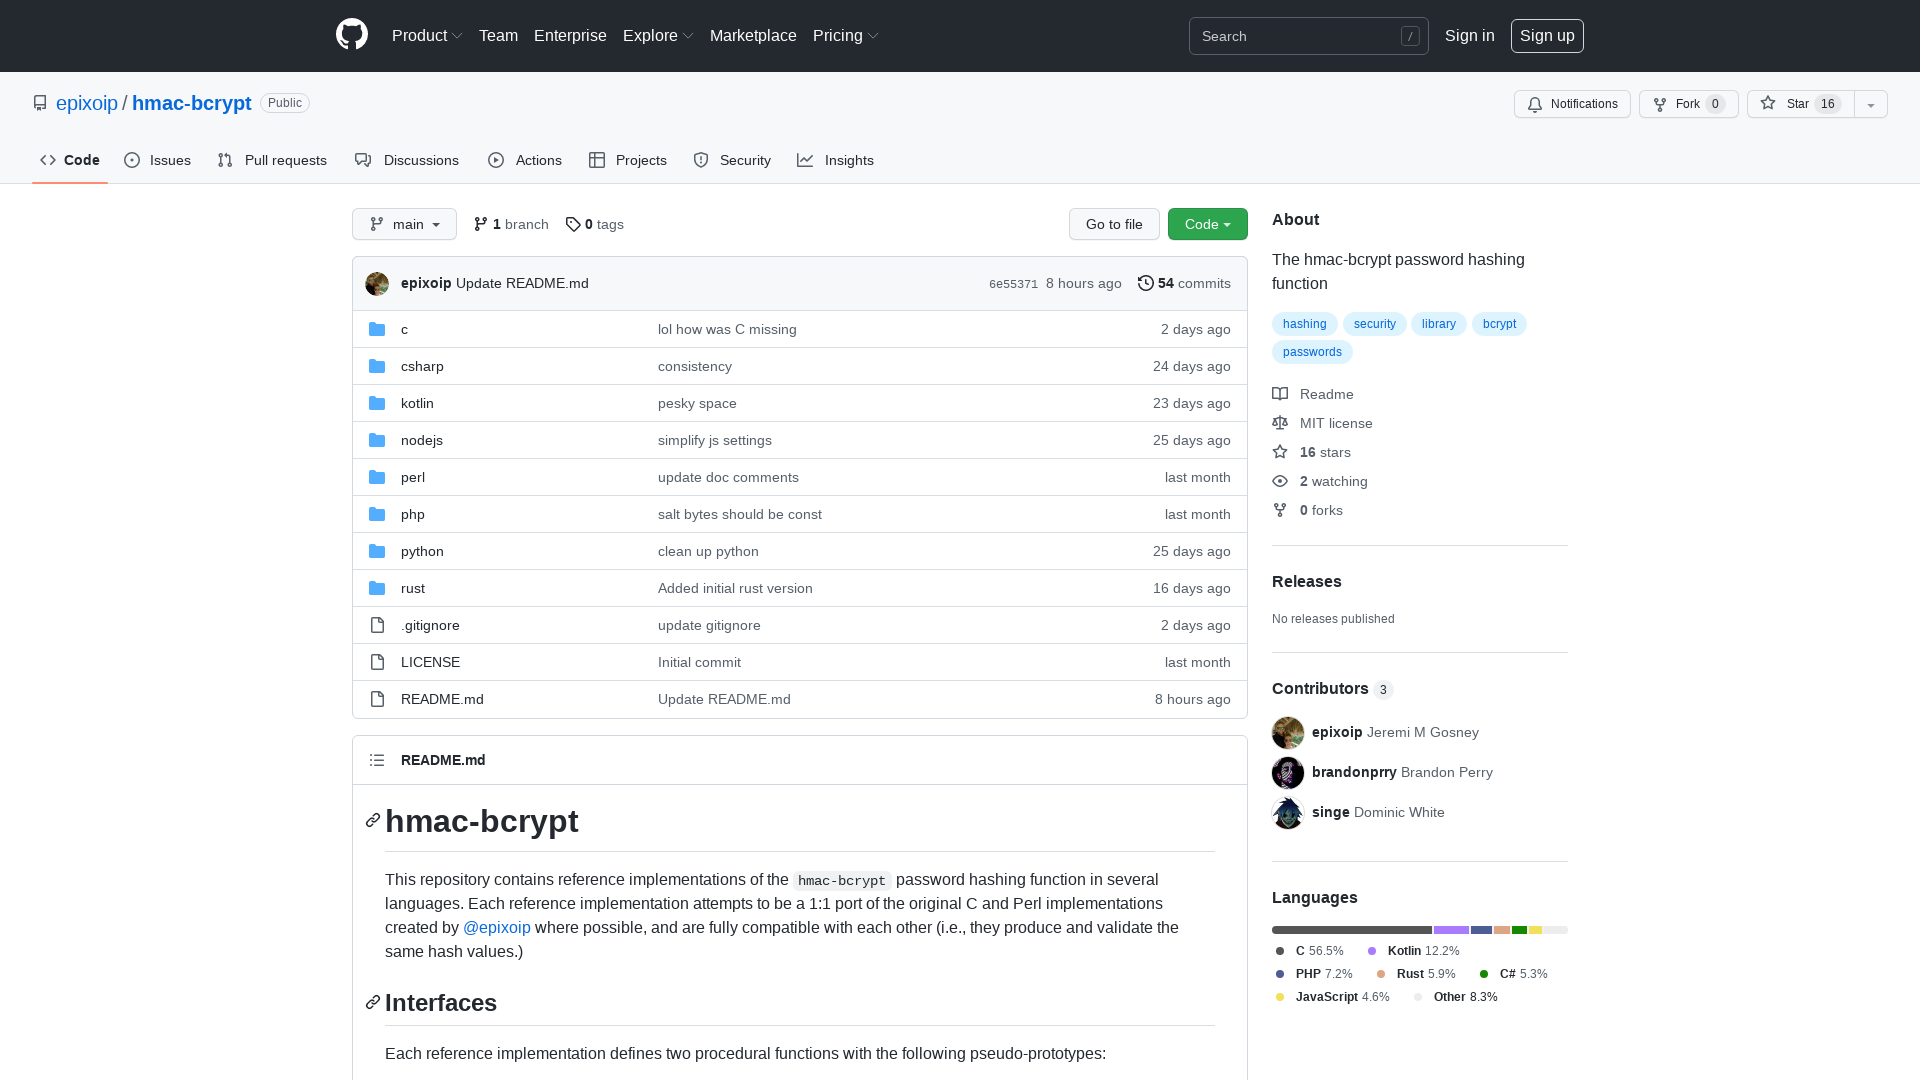Screen dimensions: 1920x1080
Task: Click the hashing topic tag
Action: 1304,324
